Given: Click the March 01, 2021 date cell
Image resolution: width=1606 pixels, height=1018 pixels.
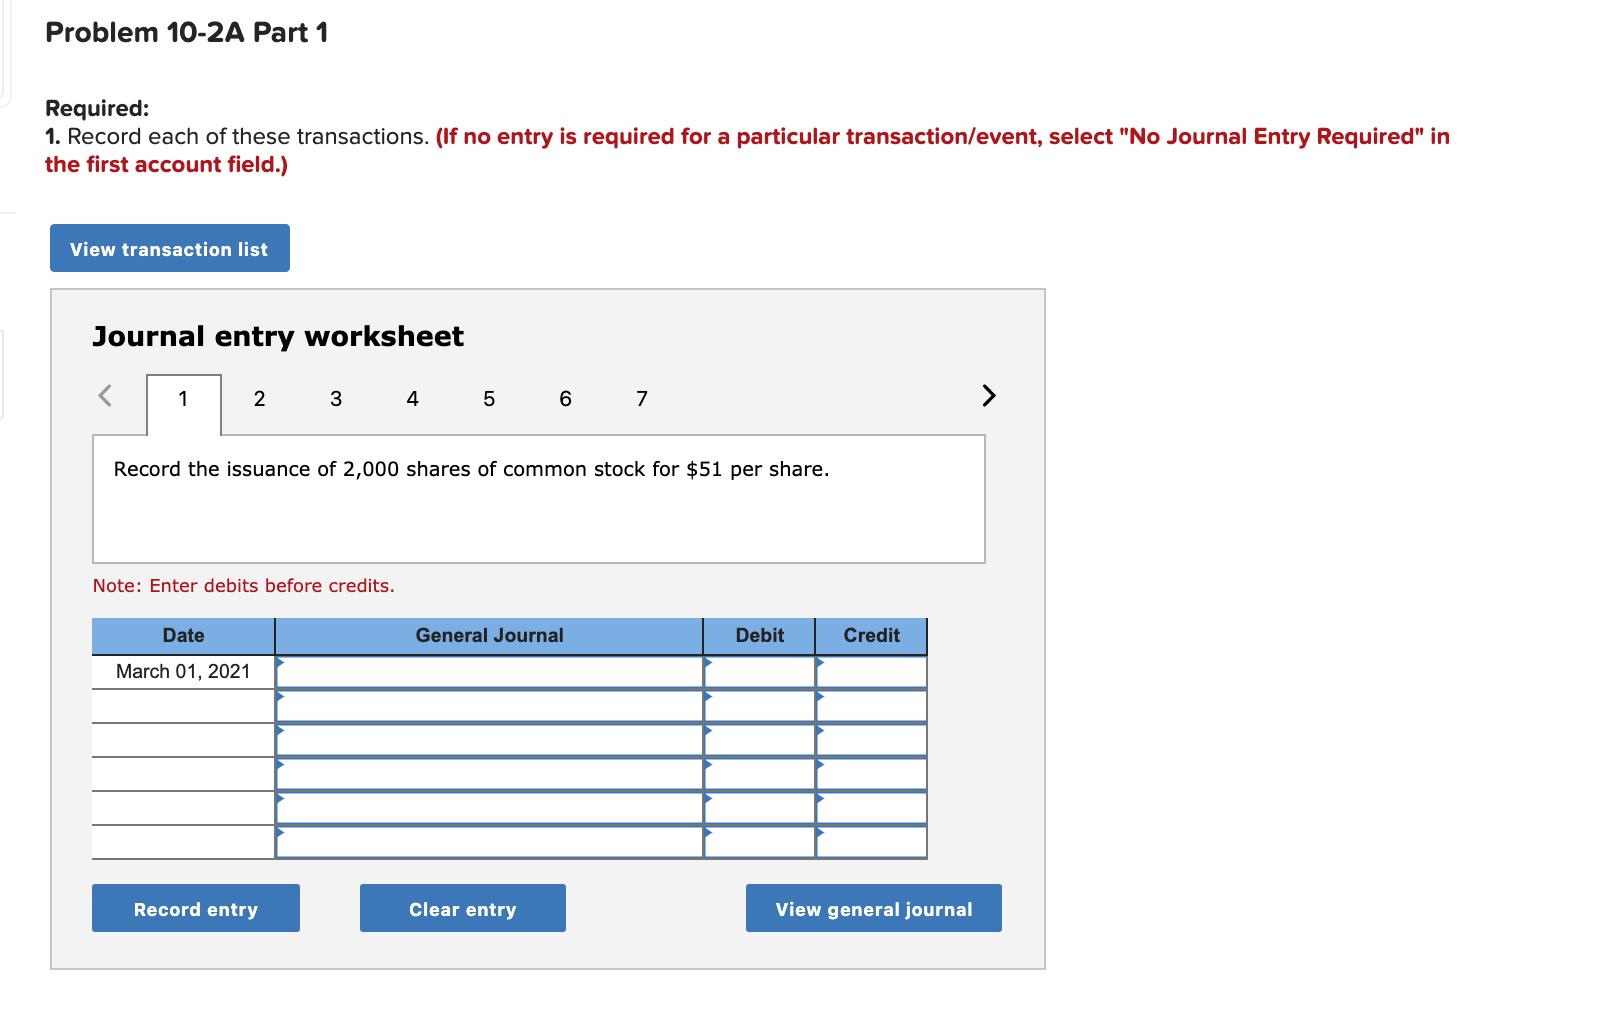Looking at the screenshot, I should pos(183,671).
